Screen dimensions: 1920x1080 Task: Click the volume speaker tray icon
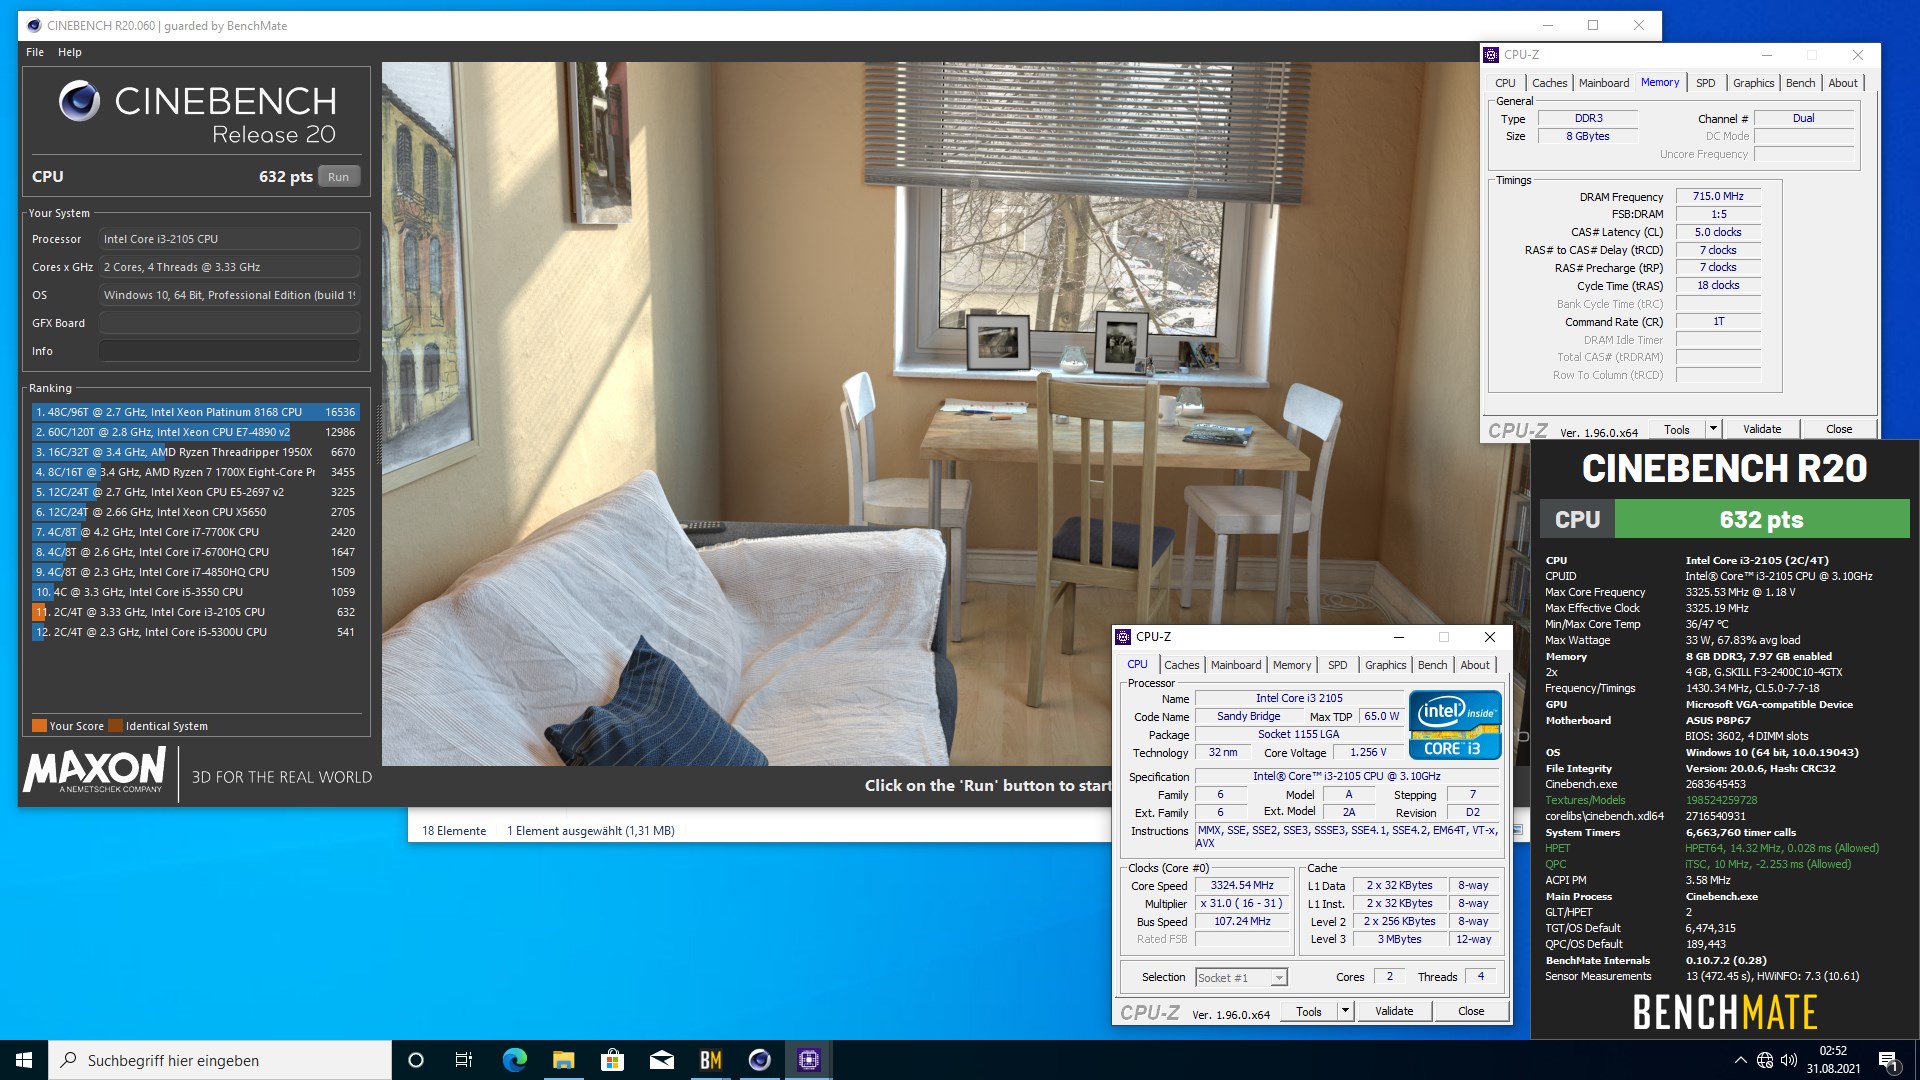(1789, 1060)
